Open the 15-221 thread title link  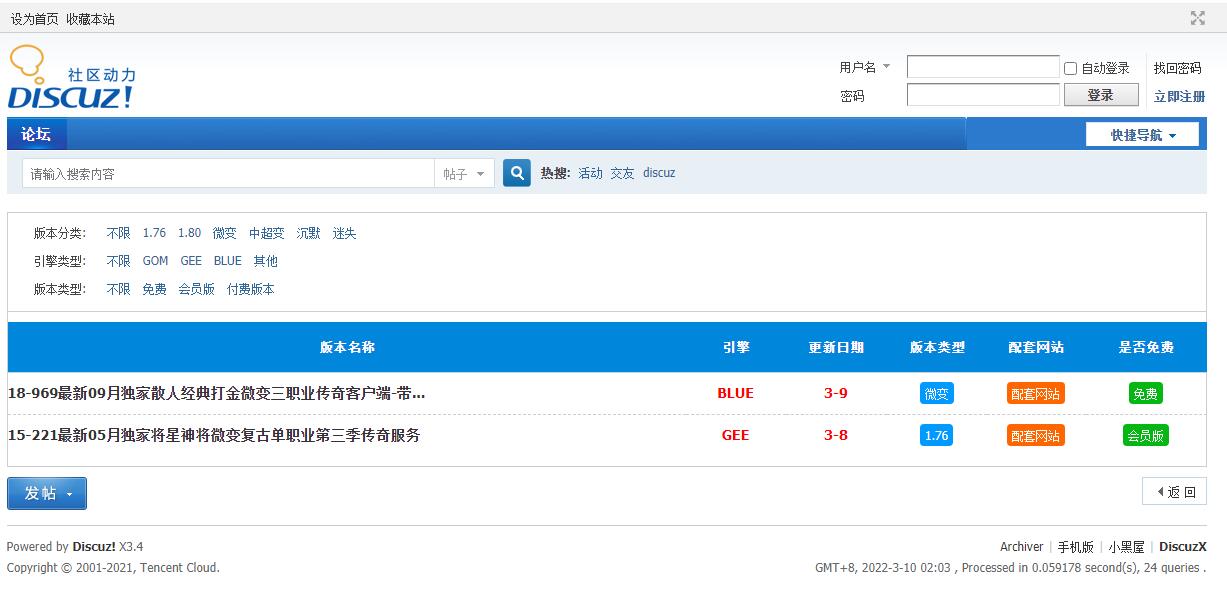pyautogui.click(x=214, y=435)
